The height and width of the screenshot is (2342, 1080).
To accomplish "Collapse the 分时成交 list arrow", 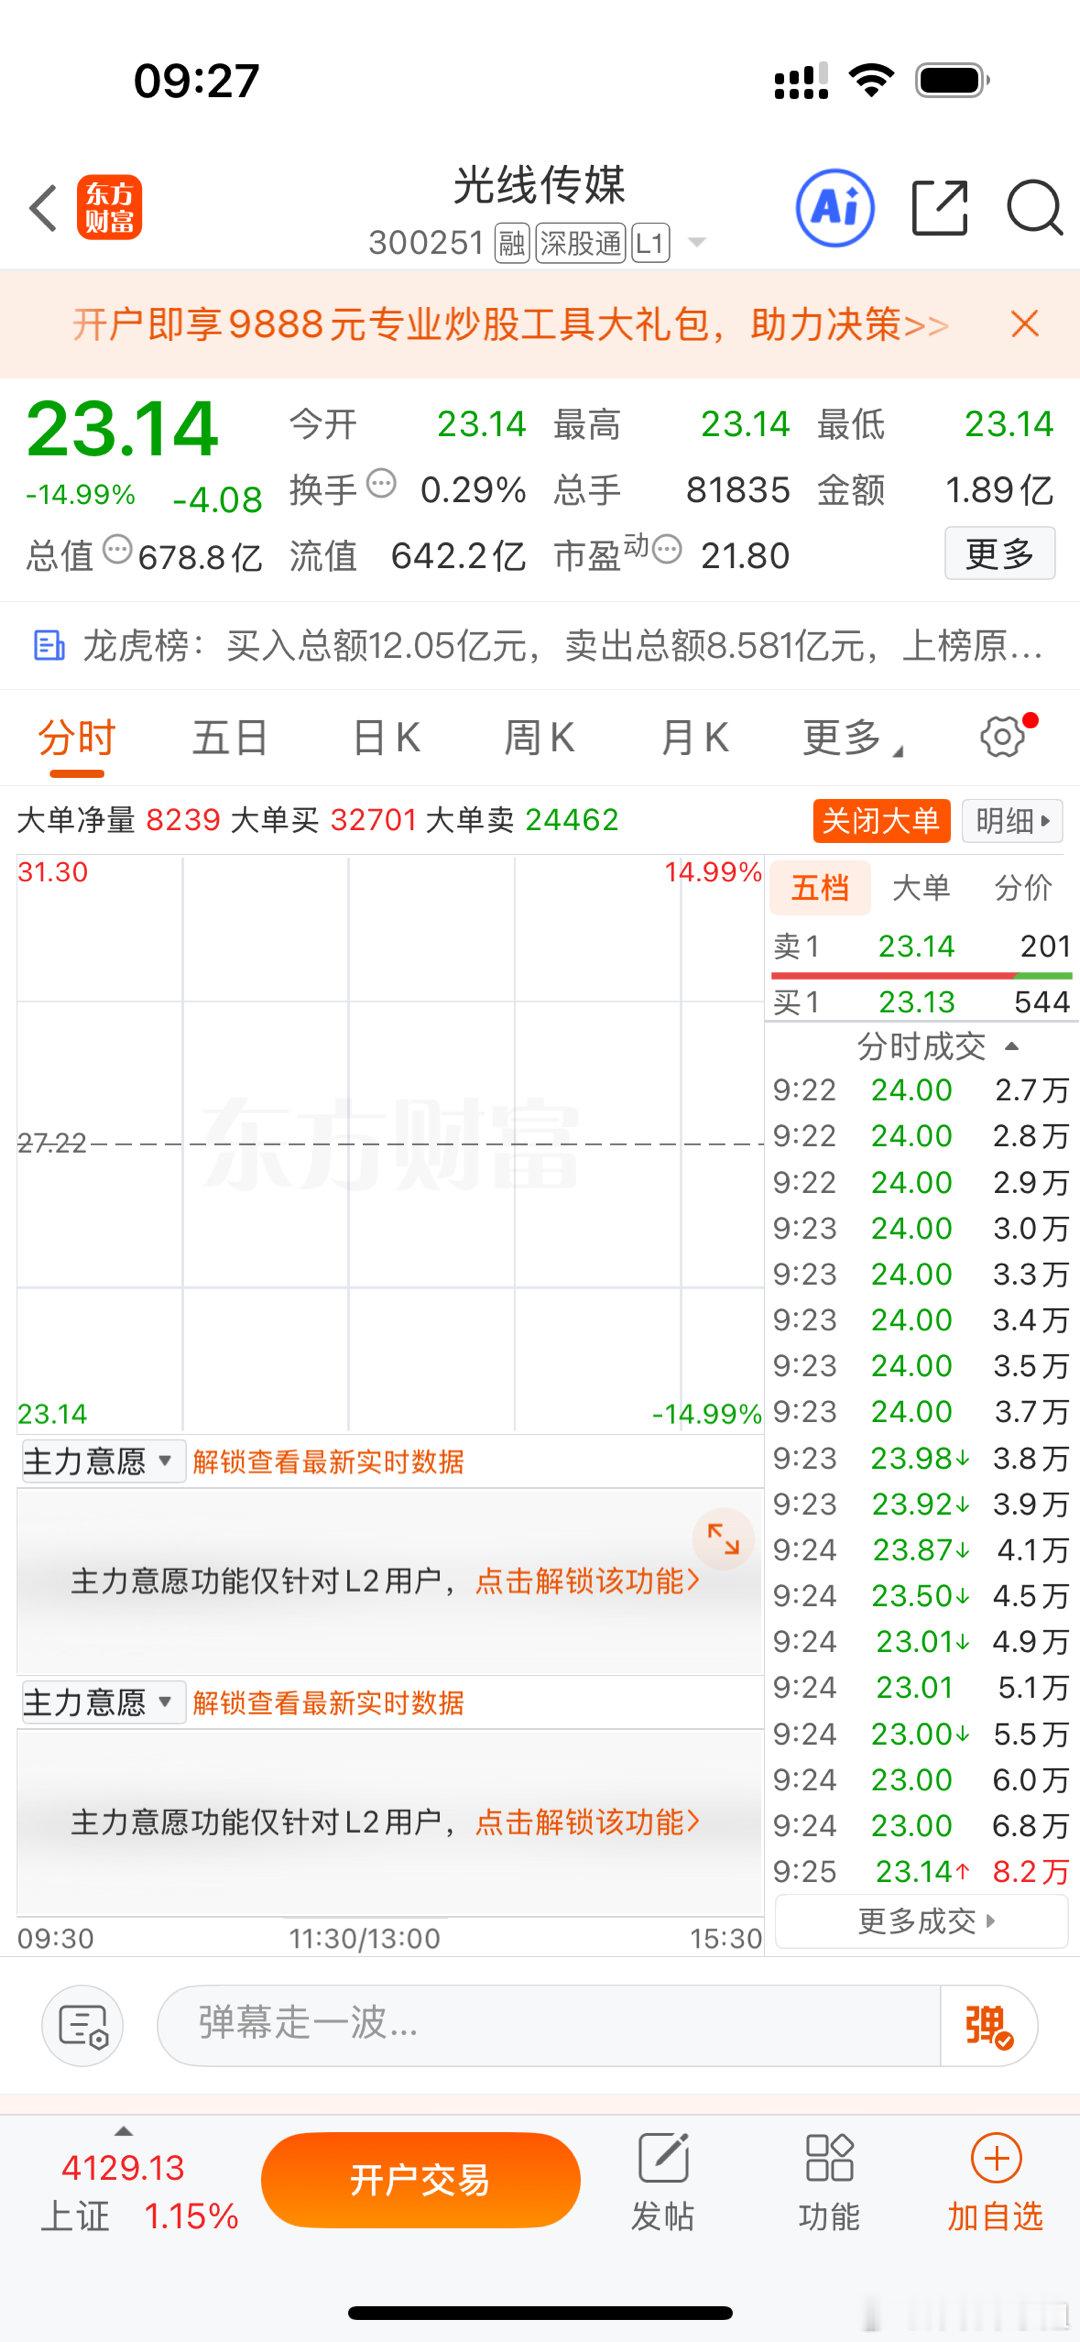I will 1011,1046.
